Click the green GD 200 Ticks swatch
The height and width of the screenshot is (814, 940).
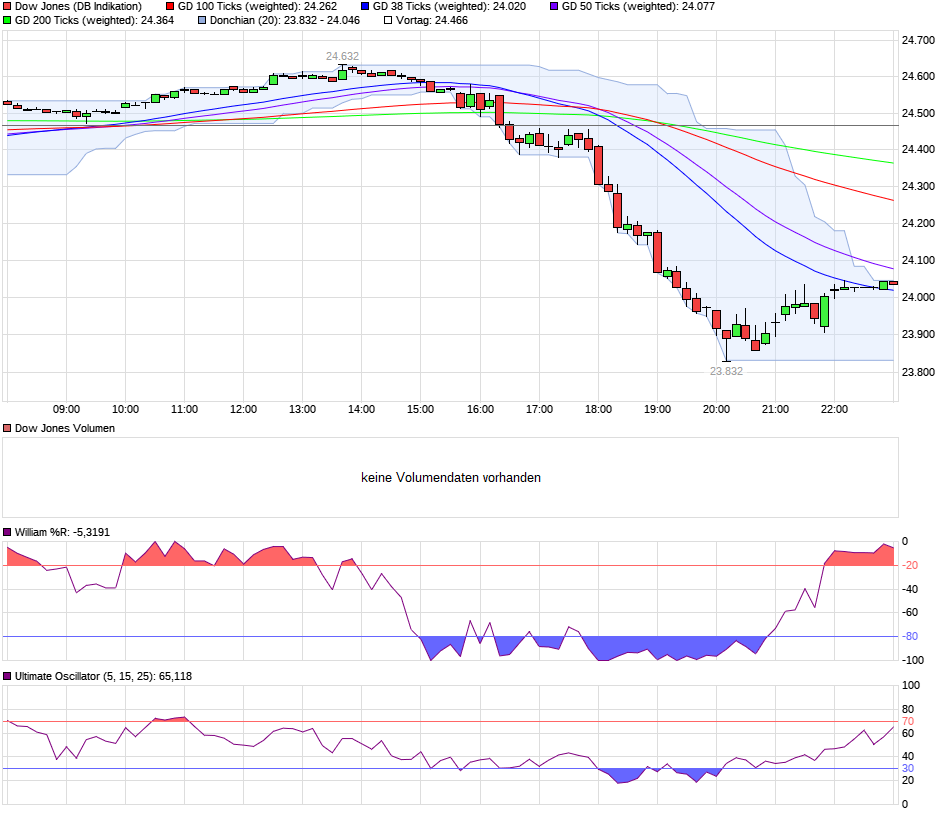7,20
